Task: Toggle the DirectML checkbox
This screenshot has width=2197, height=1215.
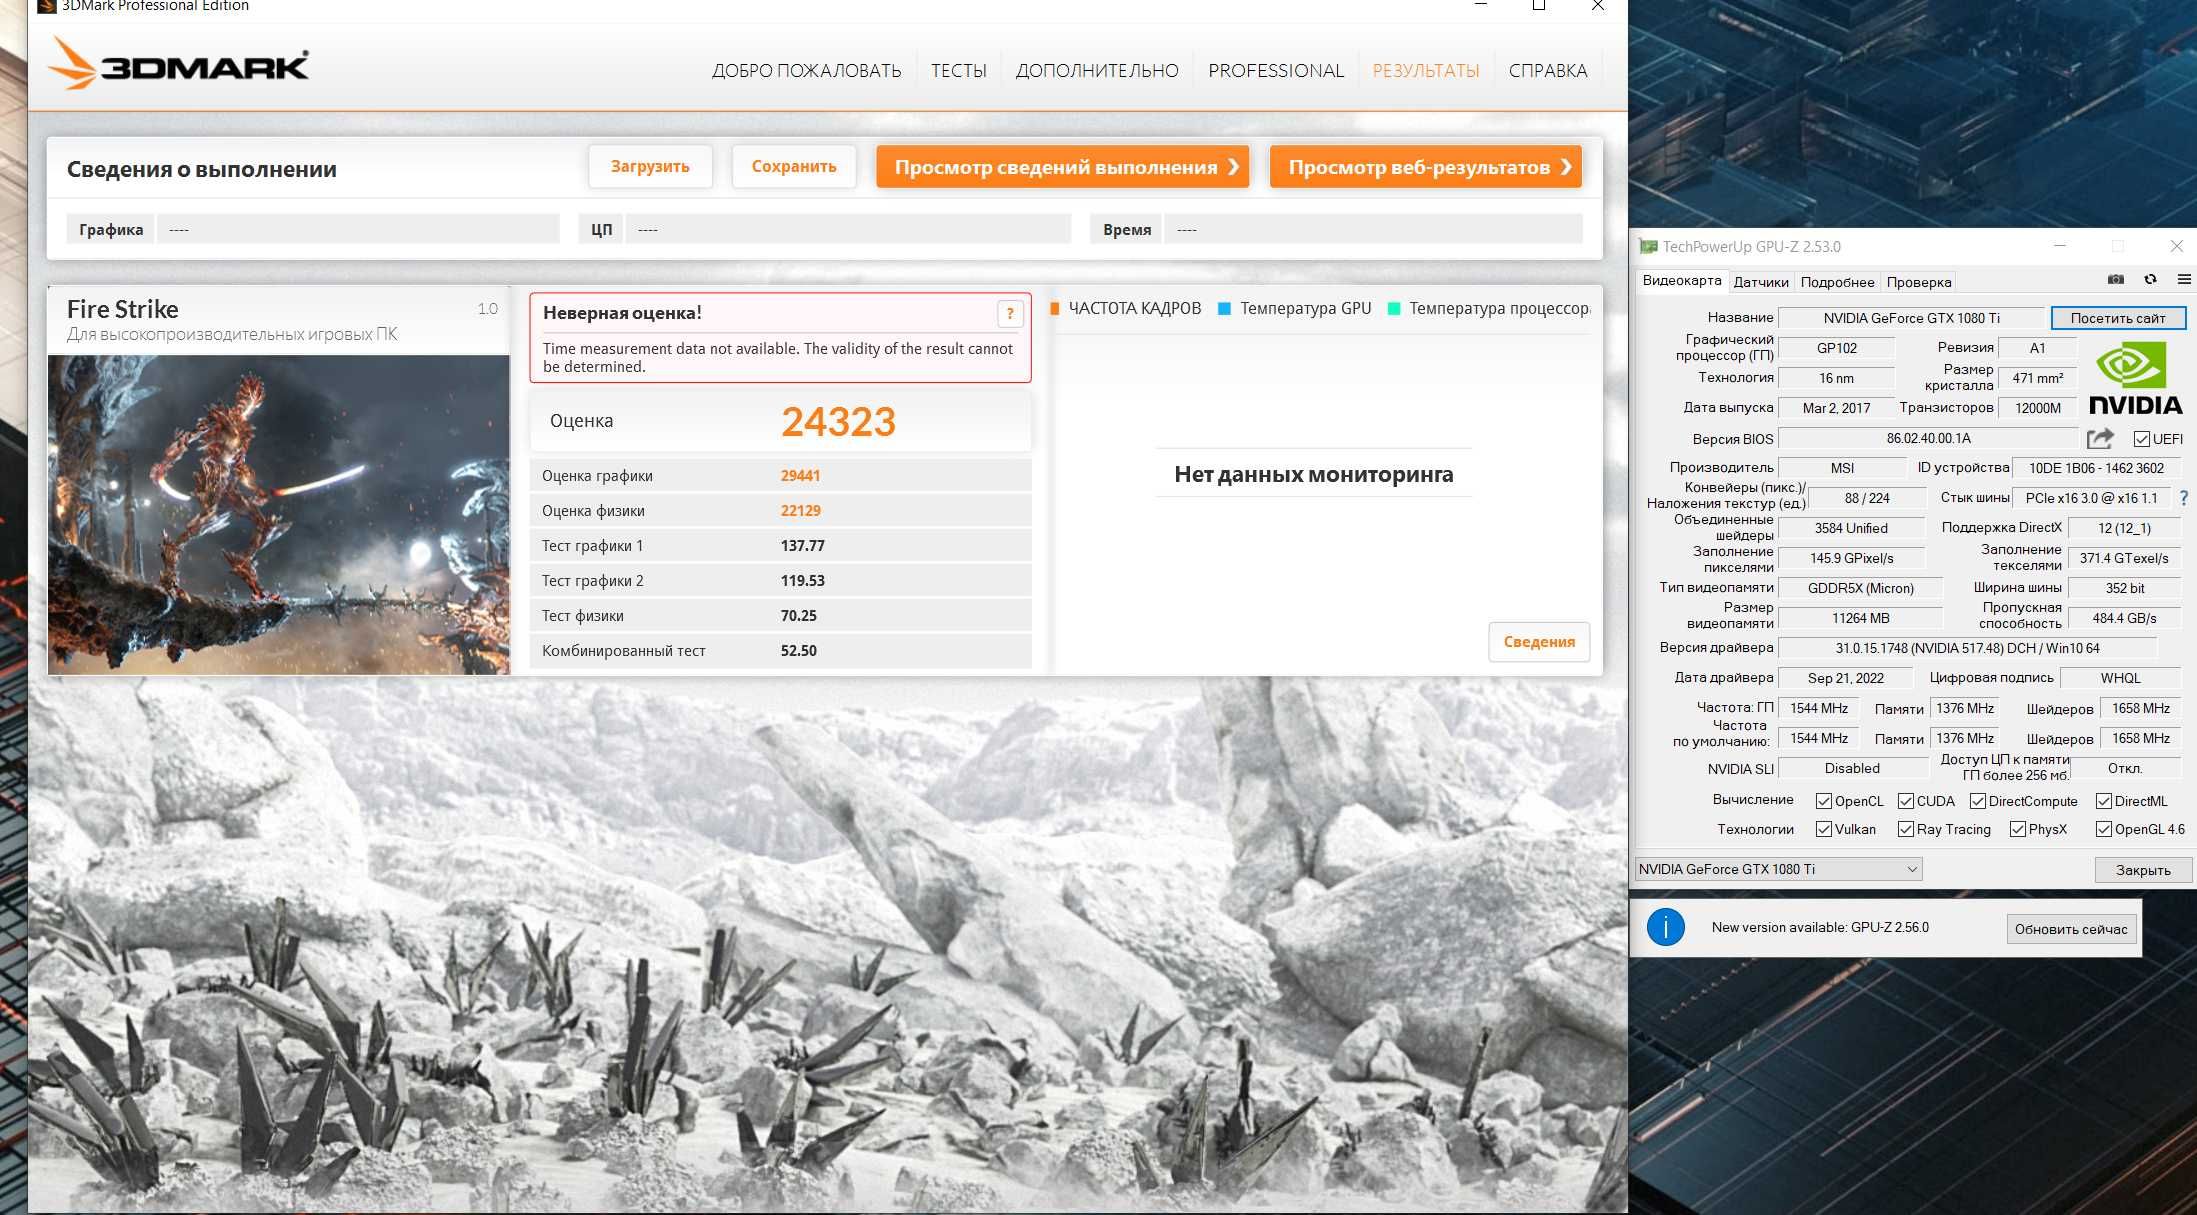Action: (2104, 801)
